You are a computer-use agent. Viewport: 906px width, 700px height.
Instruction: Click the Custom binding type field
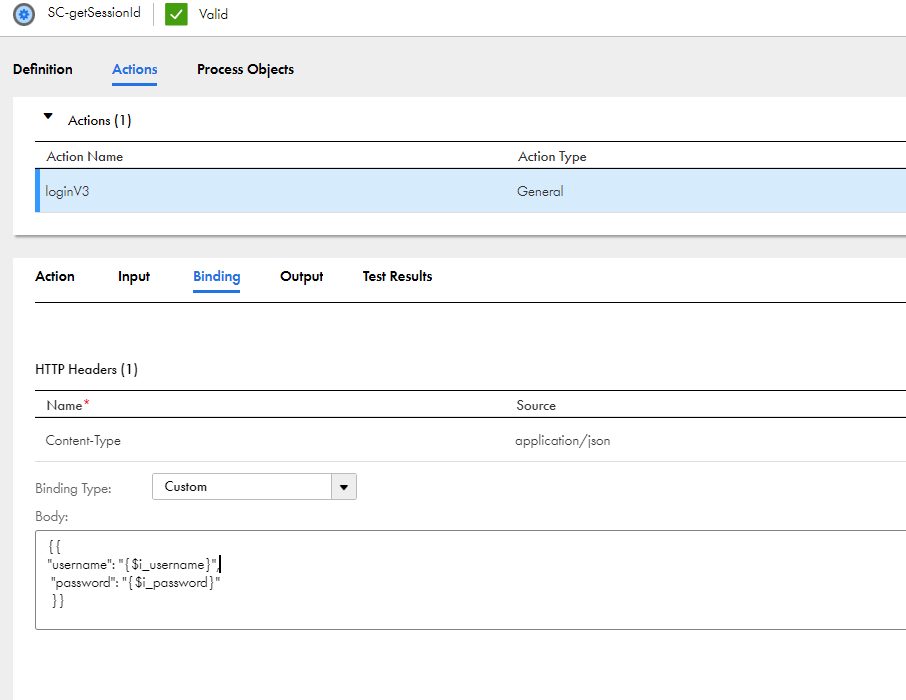pos(242,487)
